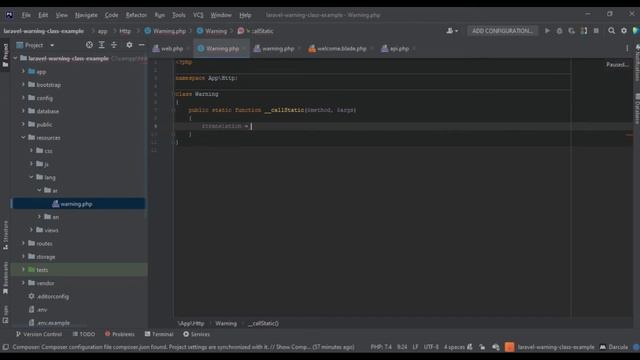
Task: Expand the bootstrap folder
Action: click(x=23, y=84)
